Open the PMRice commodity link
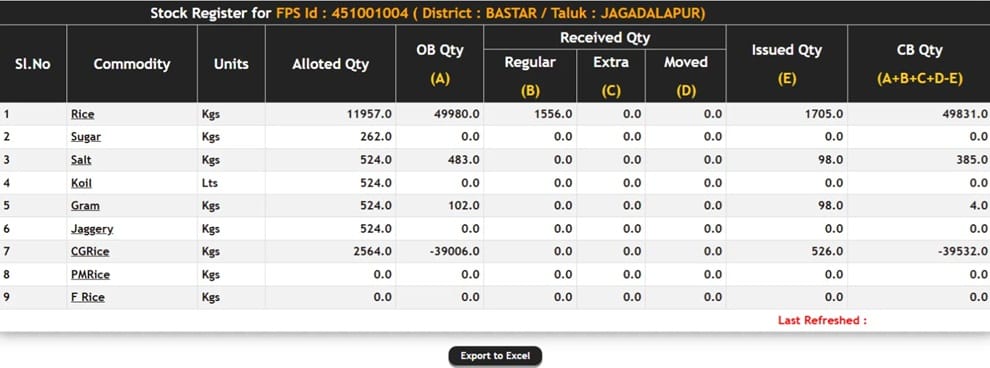 tap(90, 275)
